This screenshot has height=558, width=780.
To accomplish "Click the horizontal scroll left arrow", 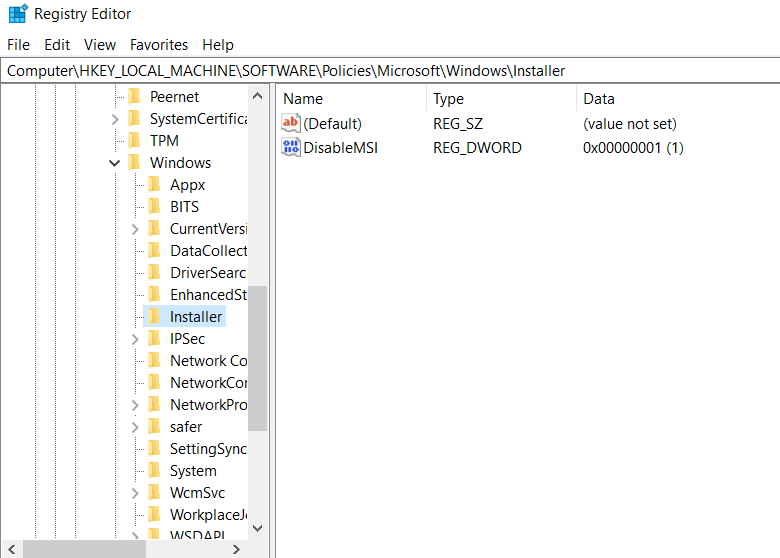I will pyautogui.click(x=11, y=549).
